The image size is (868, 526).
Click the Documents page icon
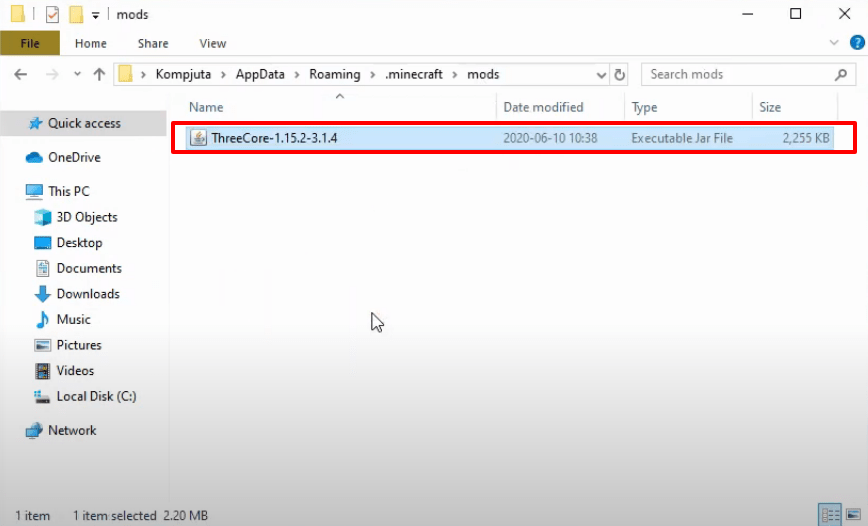tap(43, 269)
